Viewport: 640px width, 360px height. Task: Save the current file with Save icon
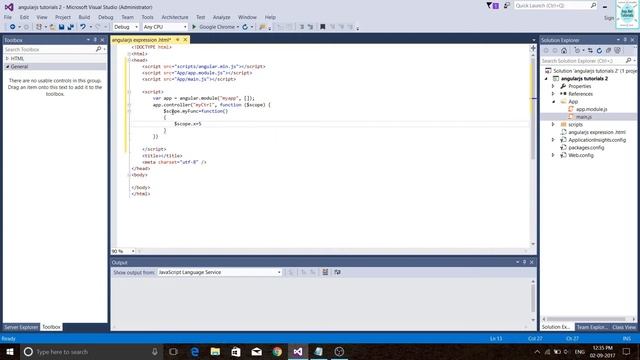[x=61, y=27]
